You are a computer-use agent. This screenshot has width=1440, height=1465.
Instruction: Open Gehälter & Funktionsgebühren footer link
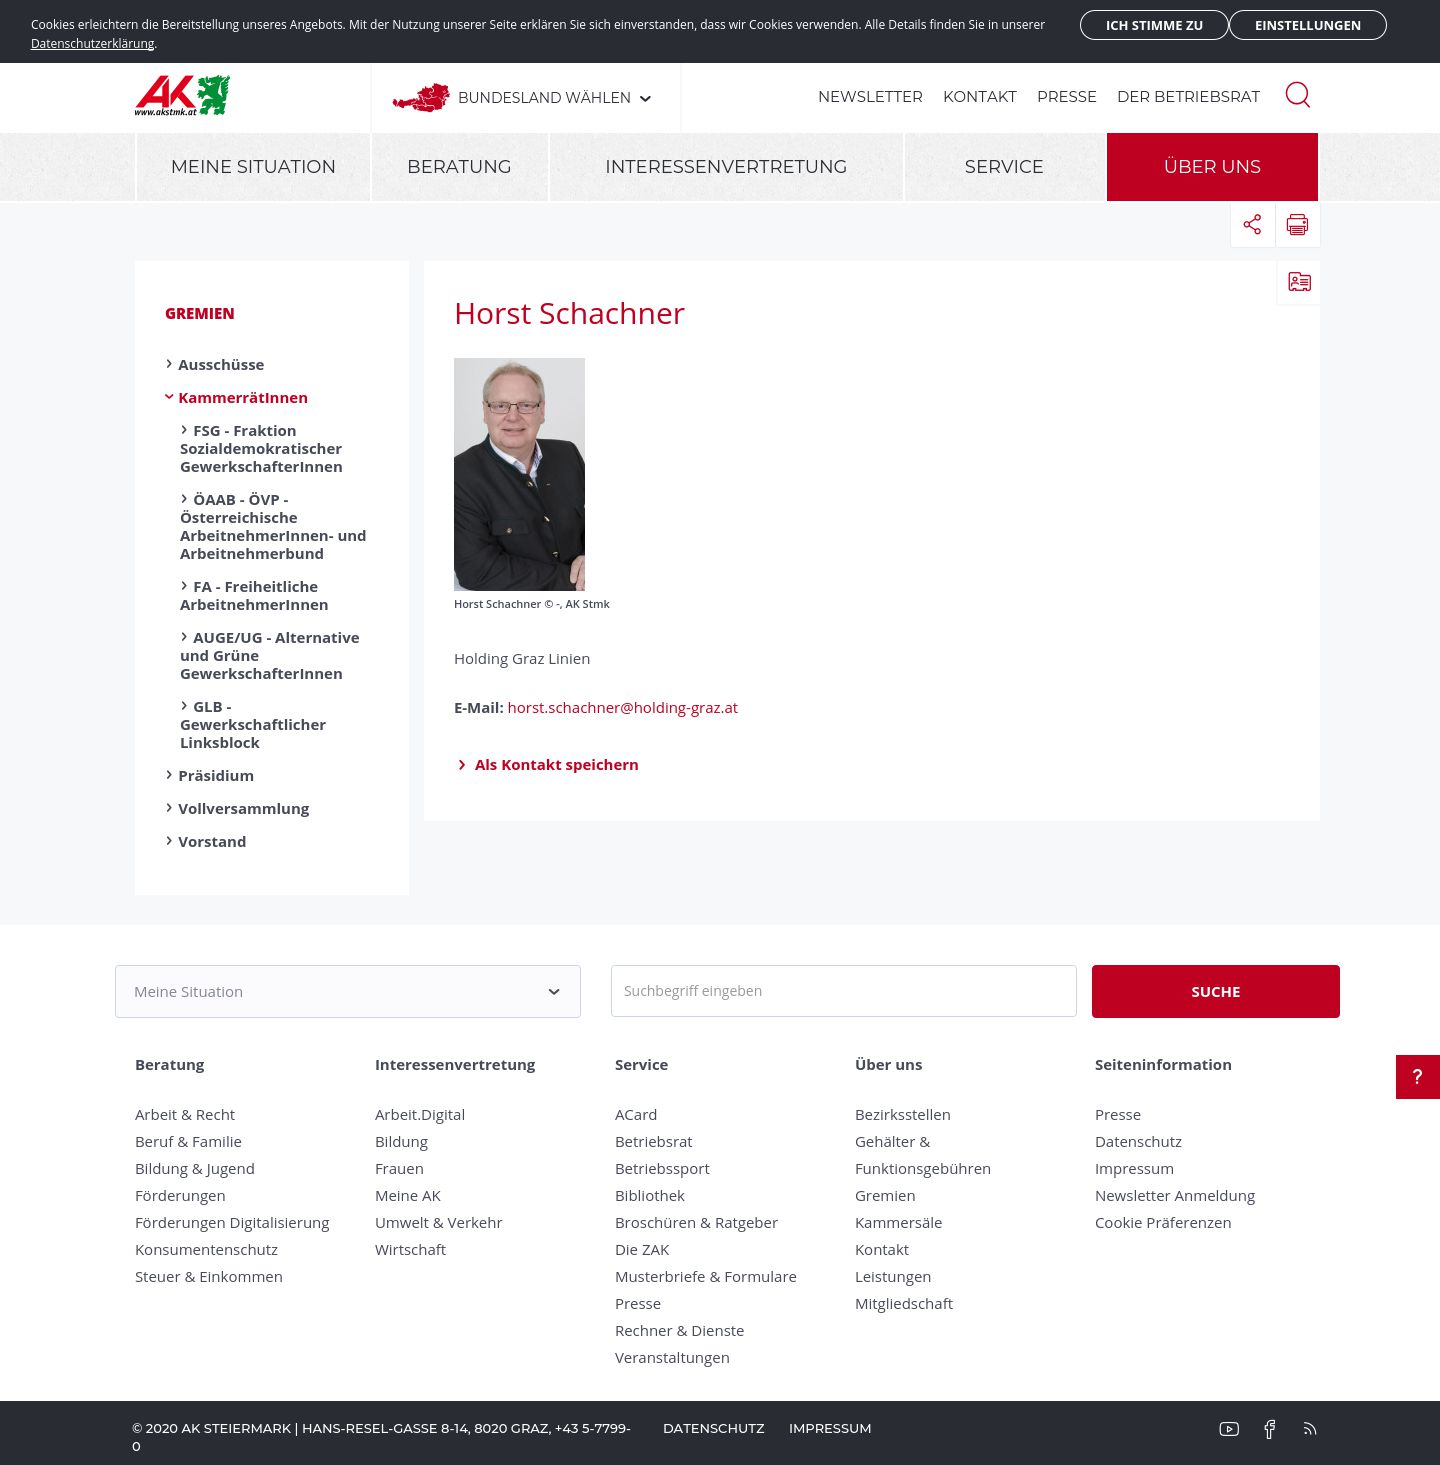pos(923,1155)
